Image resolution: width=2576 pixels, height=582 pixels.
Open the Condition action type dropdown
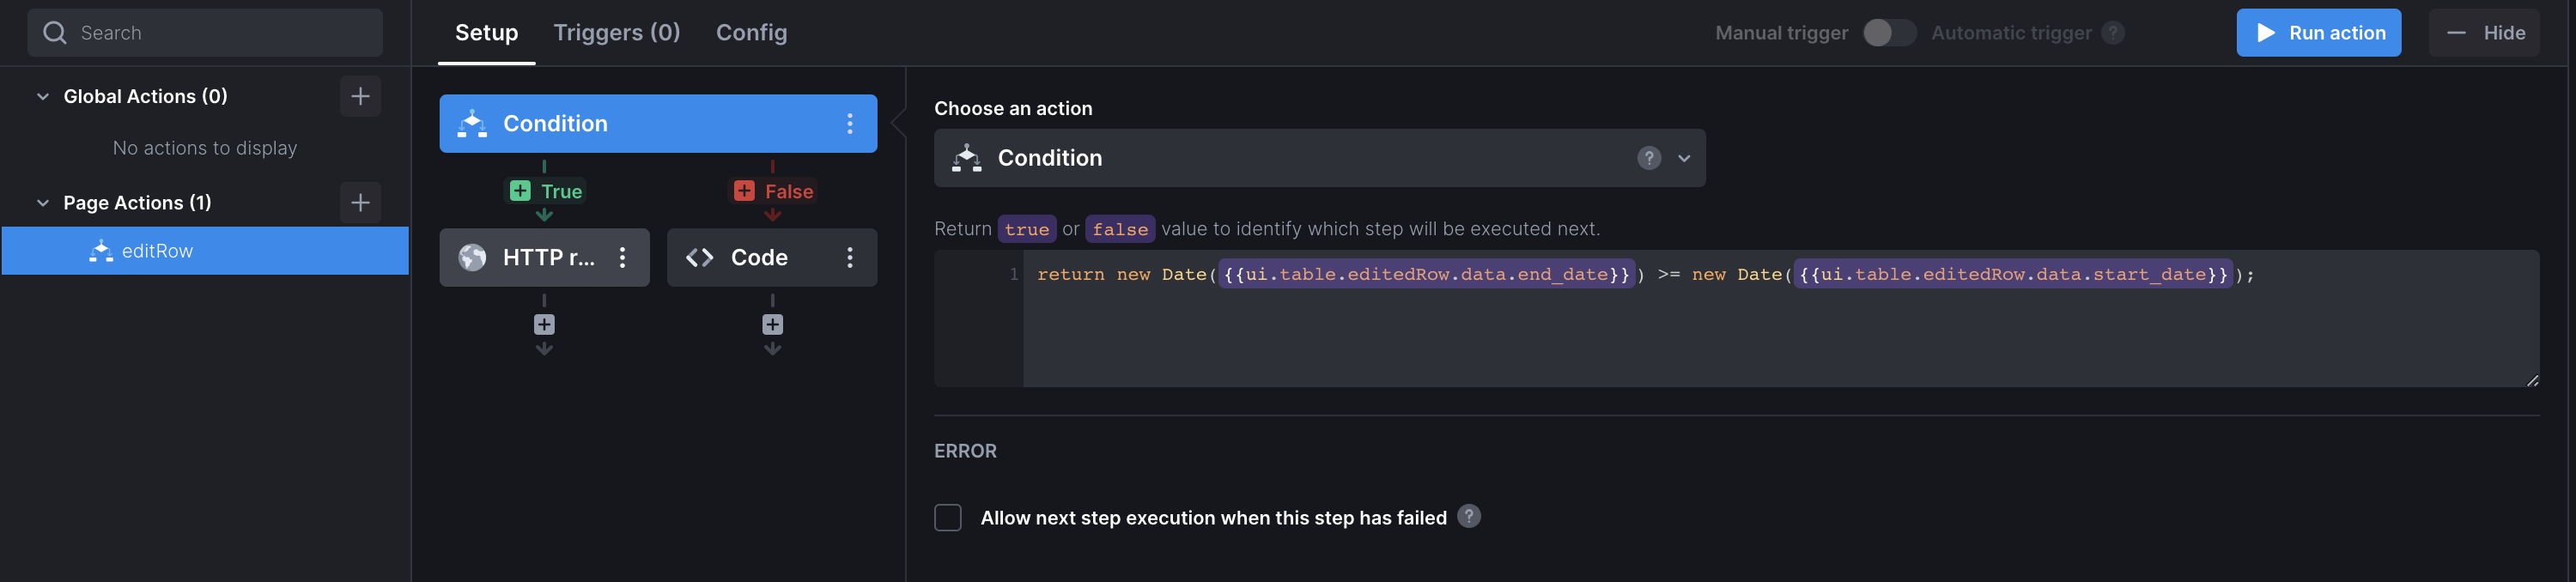click(x=1319, y=158)
